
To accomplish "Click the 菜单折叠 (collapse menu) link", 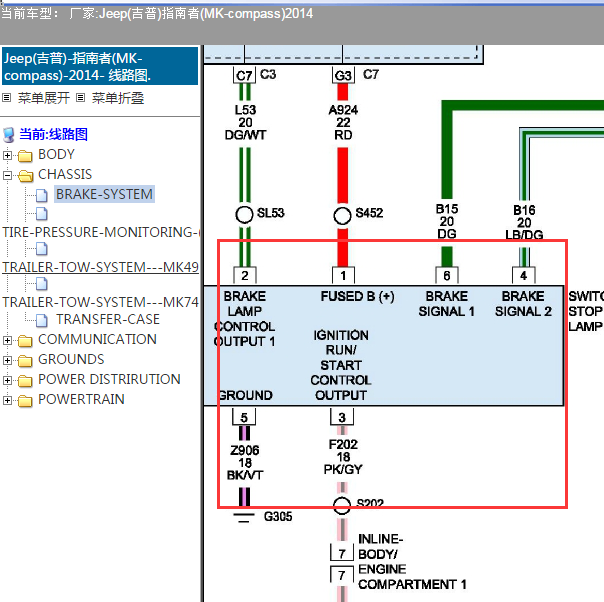I will tap(118, 98).
